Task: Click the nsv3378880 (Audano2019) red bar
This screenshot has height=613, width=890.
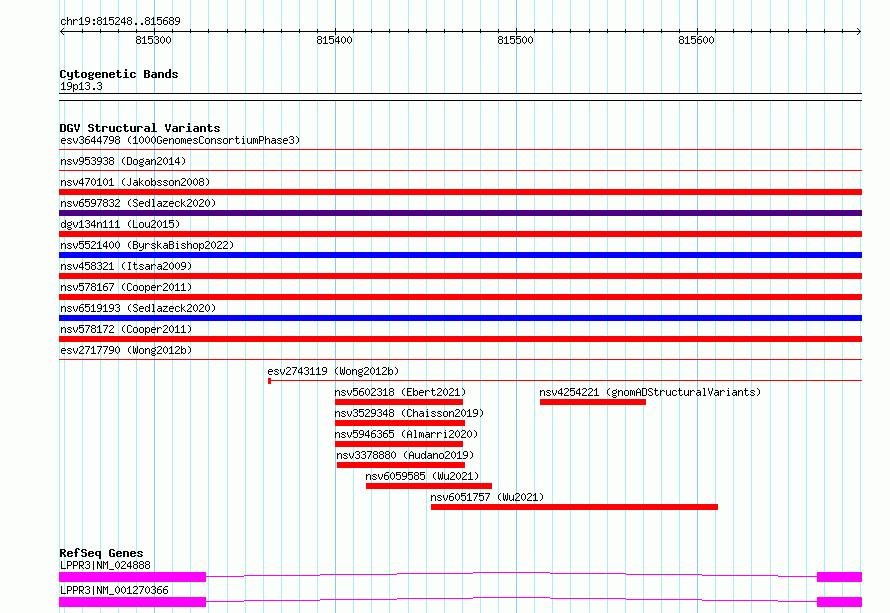Action: point(401,465)
